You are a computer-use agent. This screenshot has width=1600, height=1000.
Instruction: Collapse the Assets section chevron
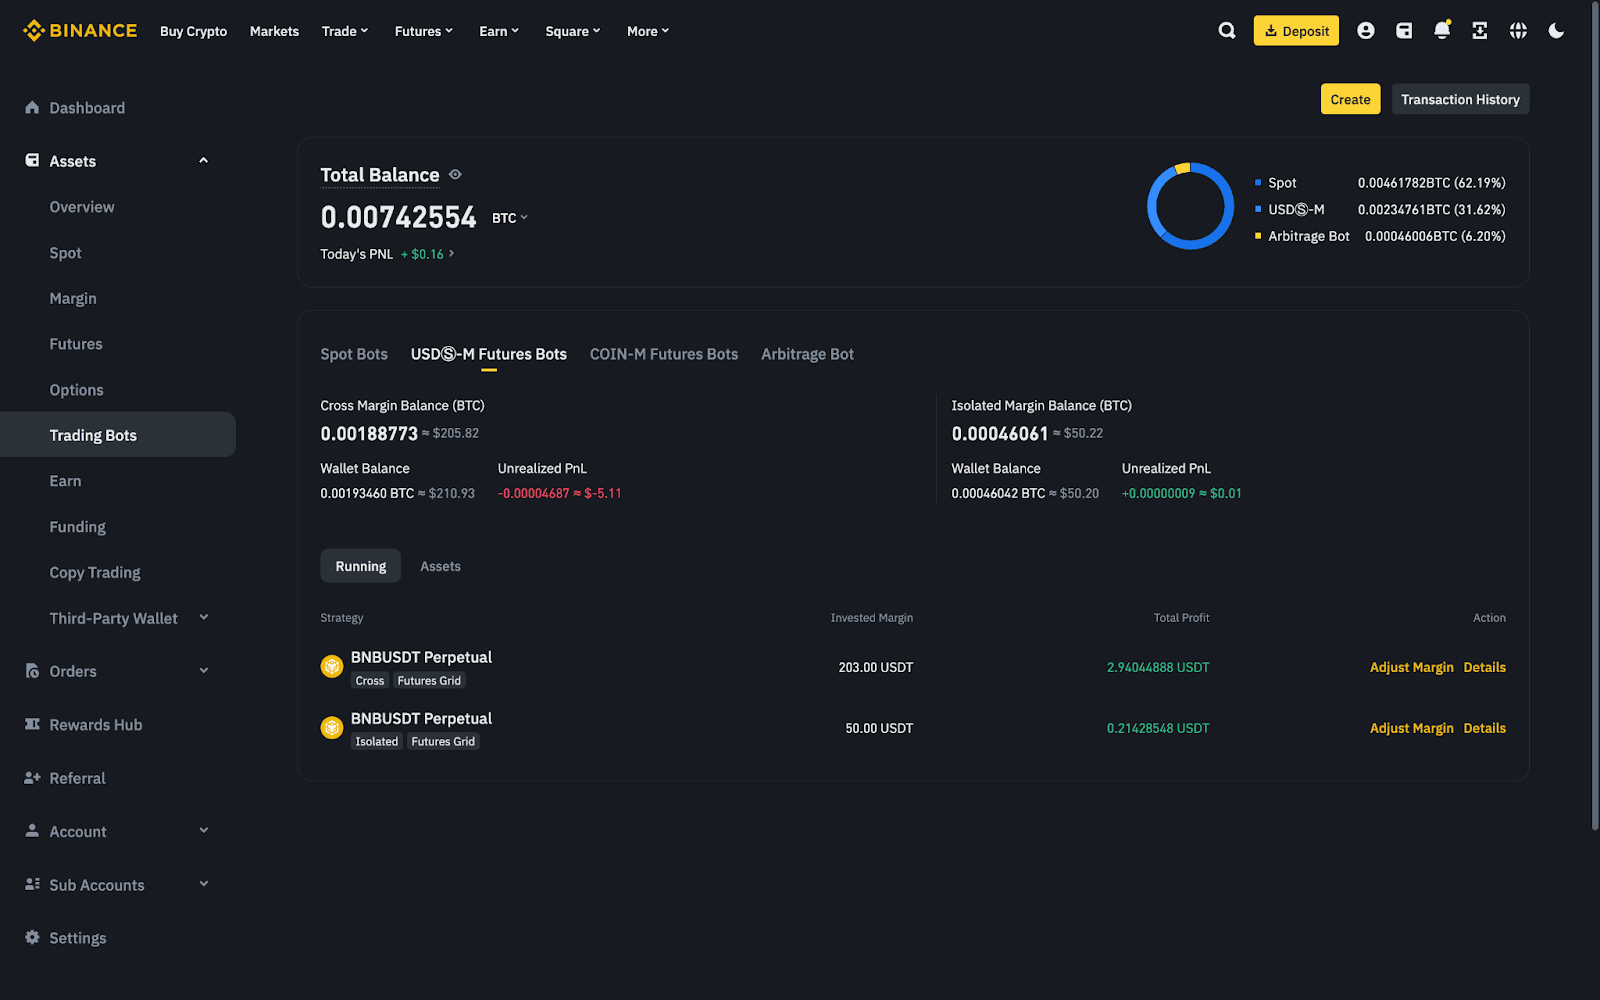point(204,160)
